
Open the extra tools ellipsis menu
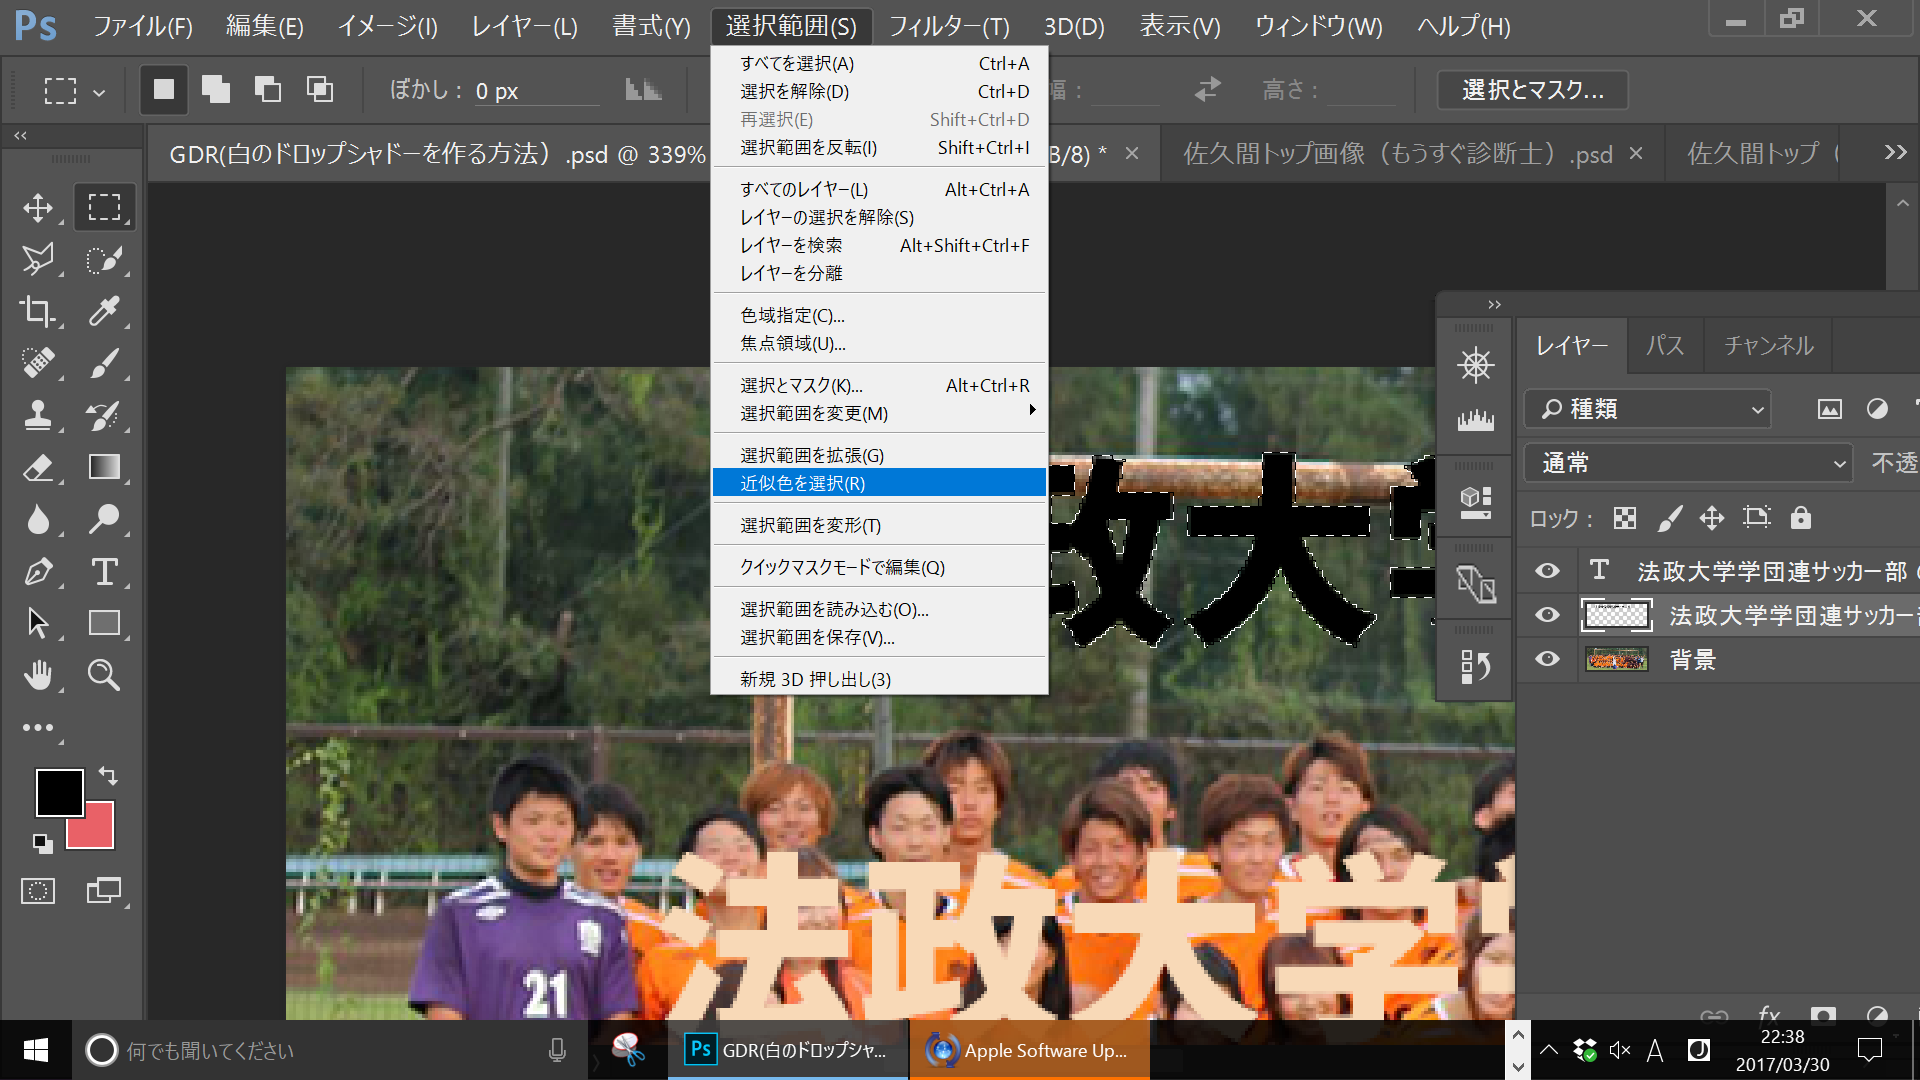38,728
